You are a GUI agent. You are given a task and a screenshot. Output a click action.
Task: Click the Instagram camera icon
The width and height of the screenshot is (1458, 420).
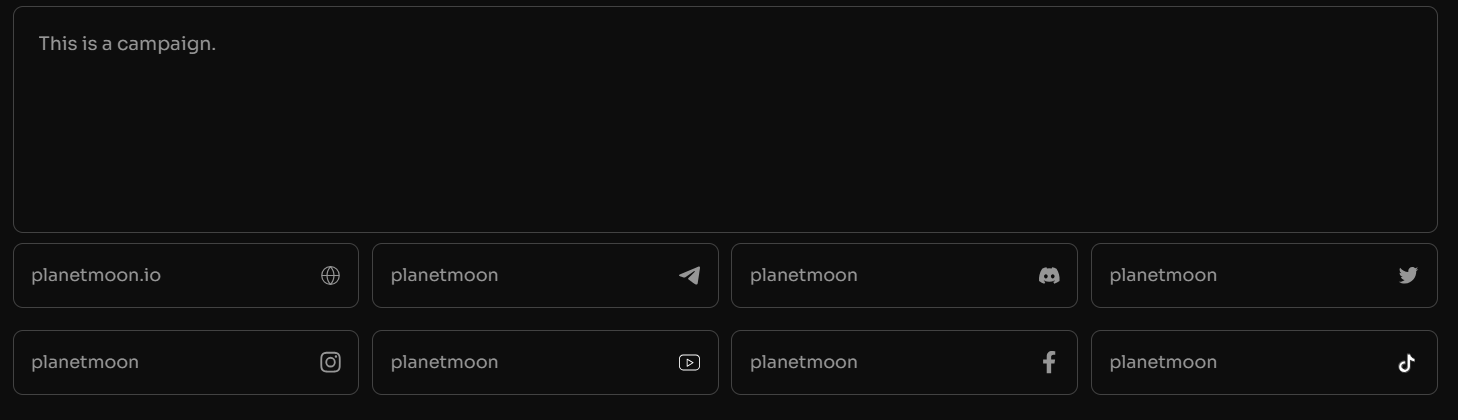pyautogui.click(x=330, y=363)
